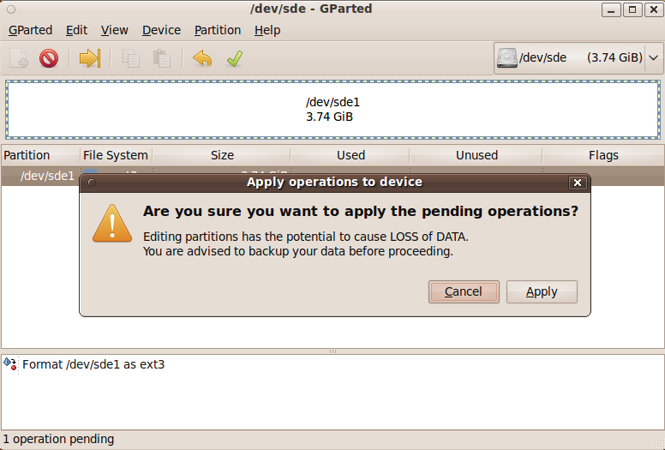665x450 pixels.
Task: Select the /dev/sde1 partition graphic bar
Action: click(332, 109)
